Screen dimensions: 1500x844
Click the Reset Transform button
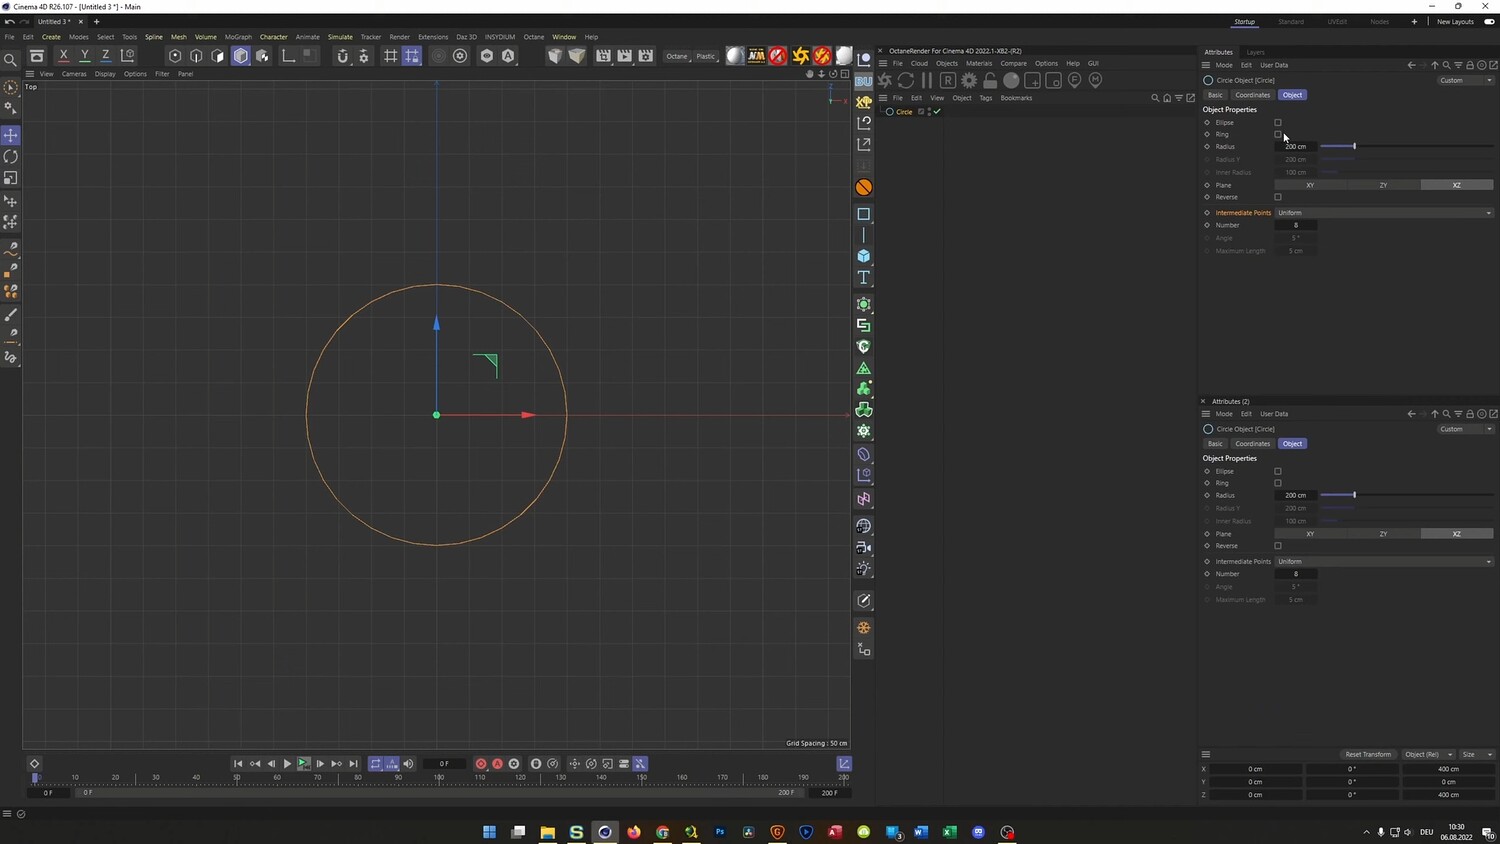pos(1368,754)
